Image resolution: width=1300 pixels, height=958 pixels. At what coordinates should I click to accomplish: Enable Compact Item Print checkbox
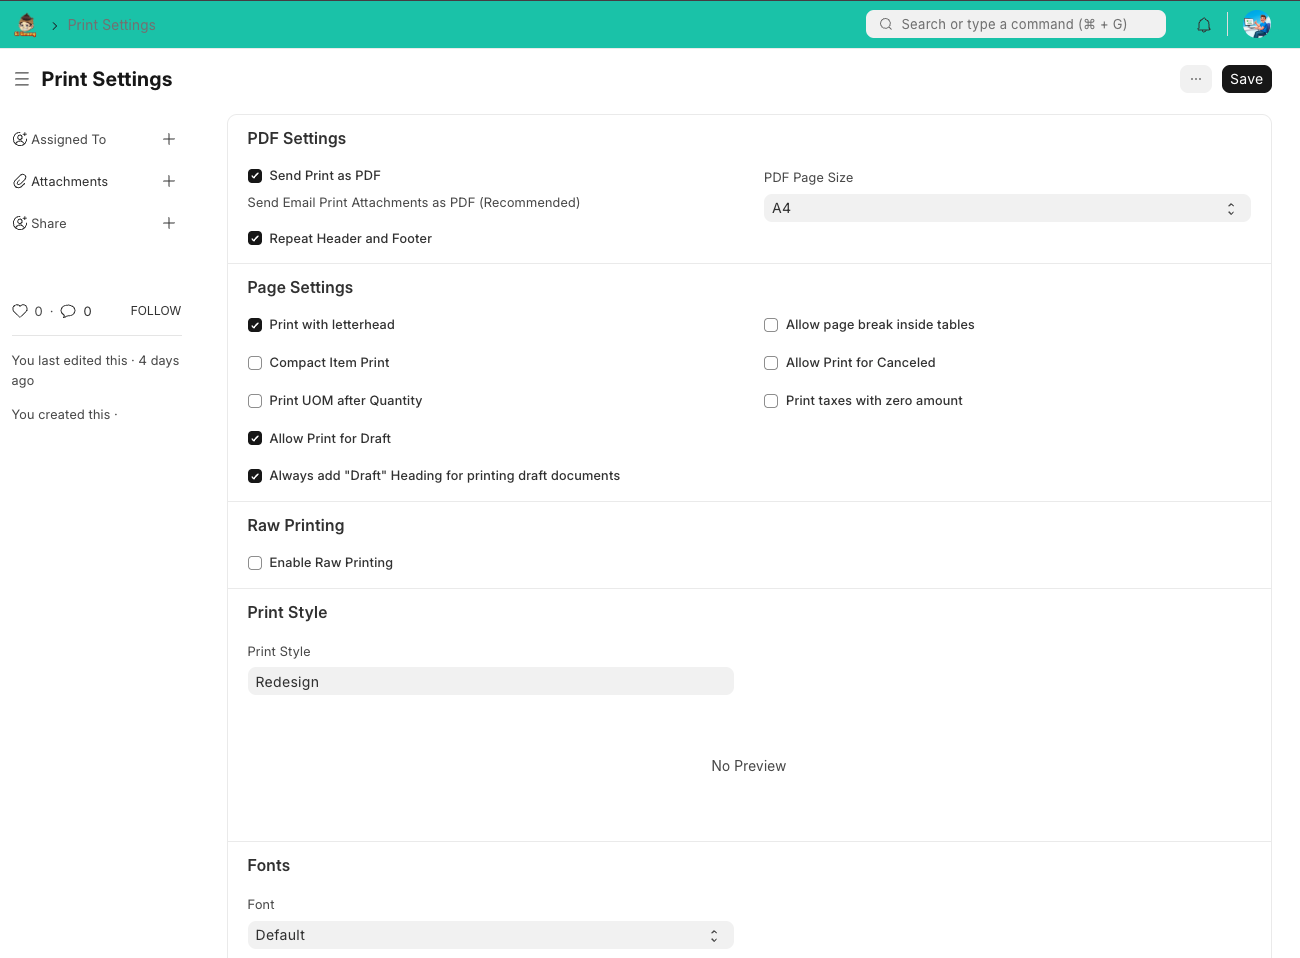click(255, 363)
